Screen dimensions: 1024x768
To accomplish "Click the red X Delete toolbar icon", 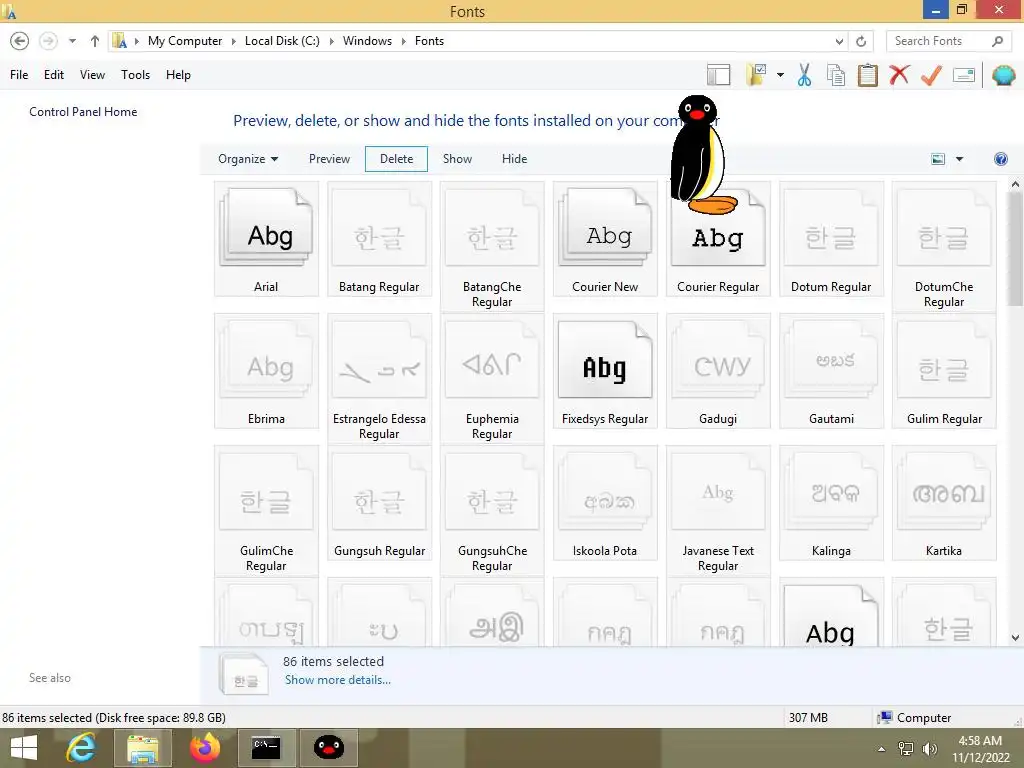I will coord(899,75).
